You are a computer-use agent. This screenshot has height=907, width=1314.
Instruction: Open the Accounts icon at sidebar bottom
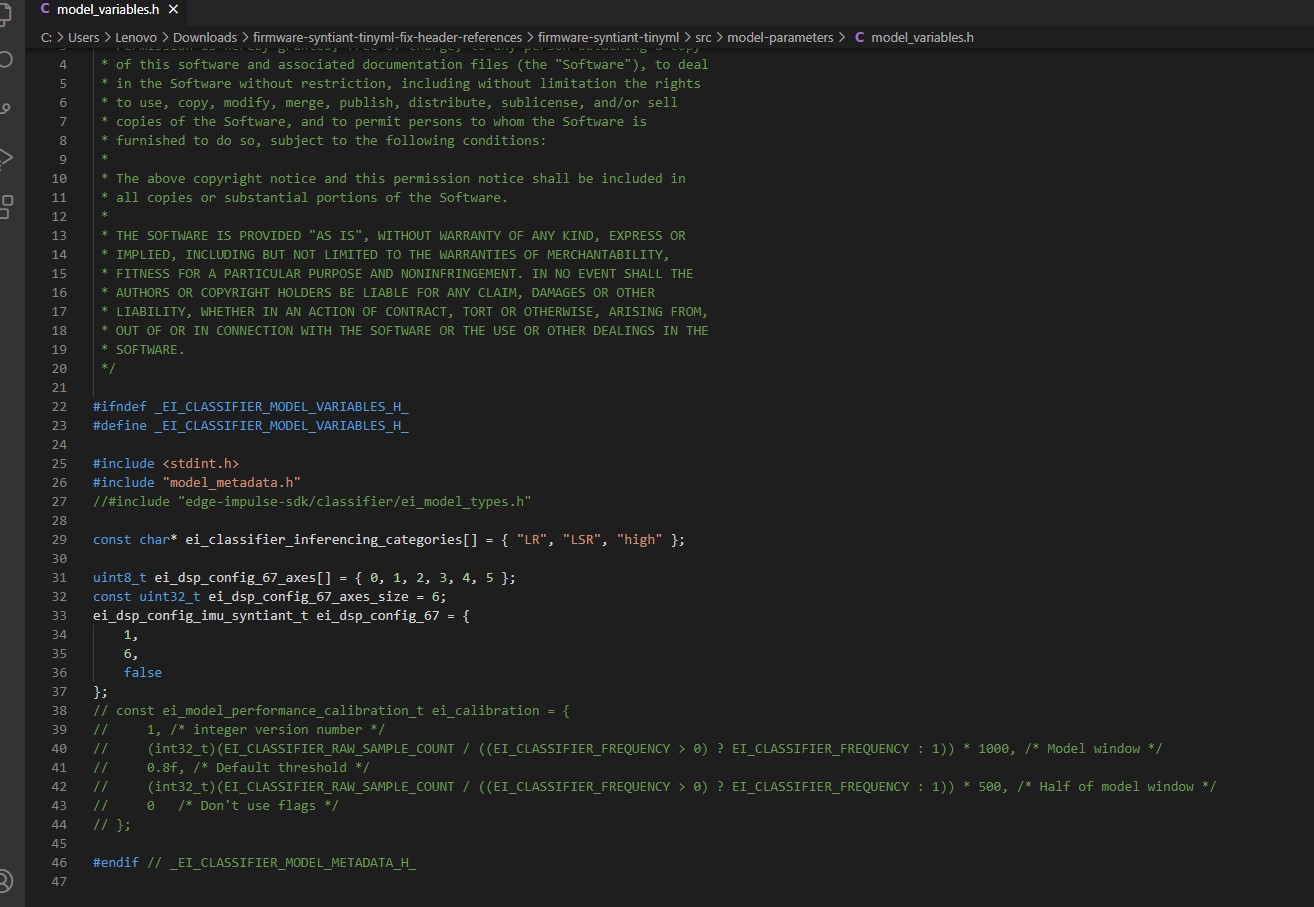click(x=5, y=881)
